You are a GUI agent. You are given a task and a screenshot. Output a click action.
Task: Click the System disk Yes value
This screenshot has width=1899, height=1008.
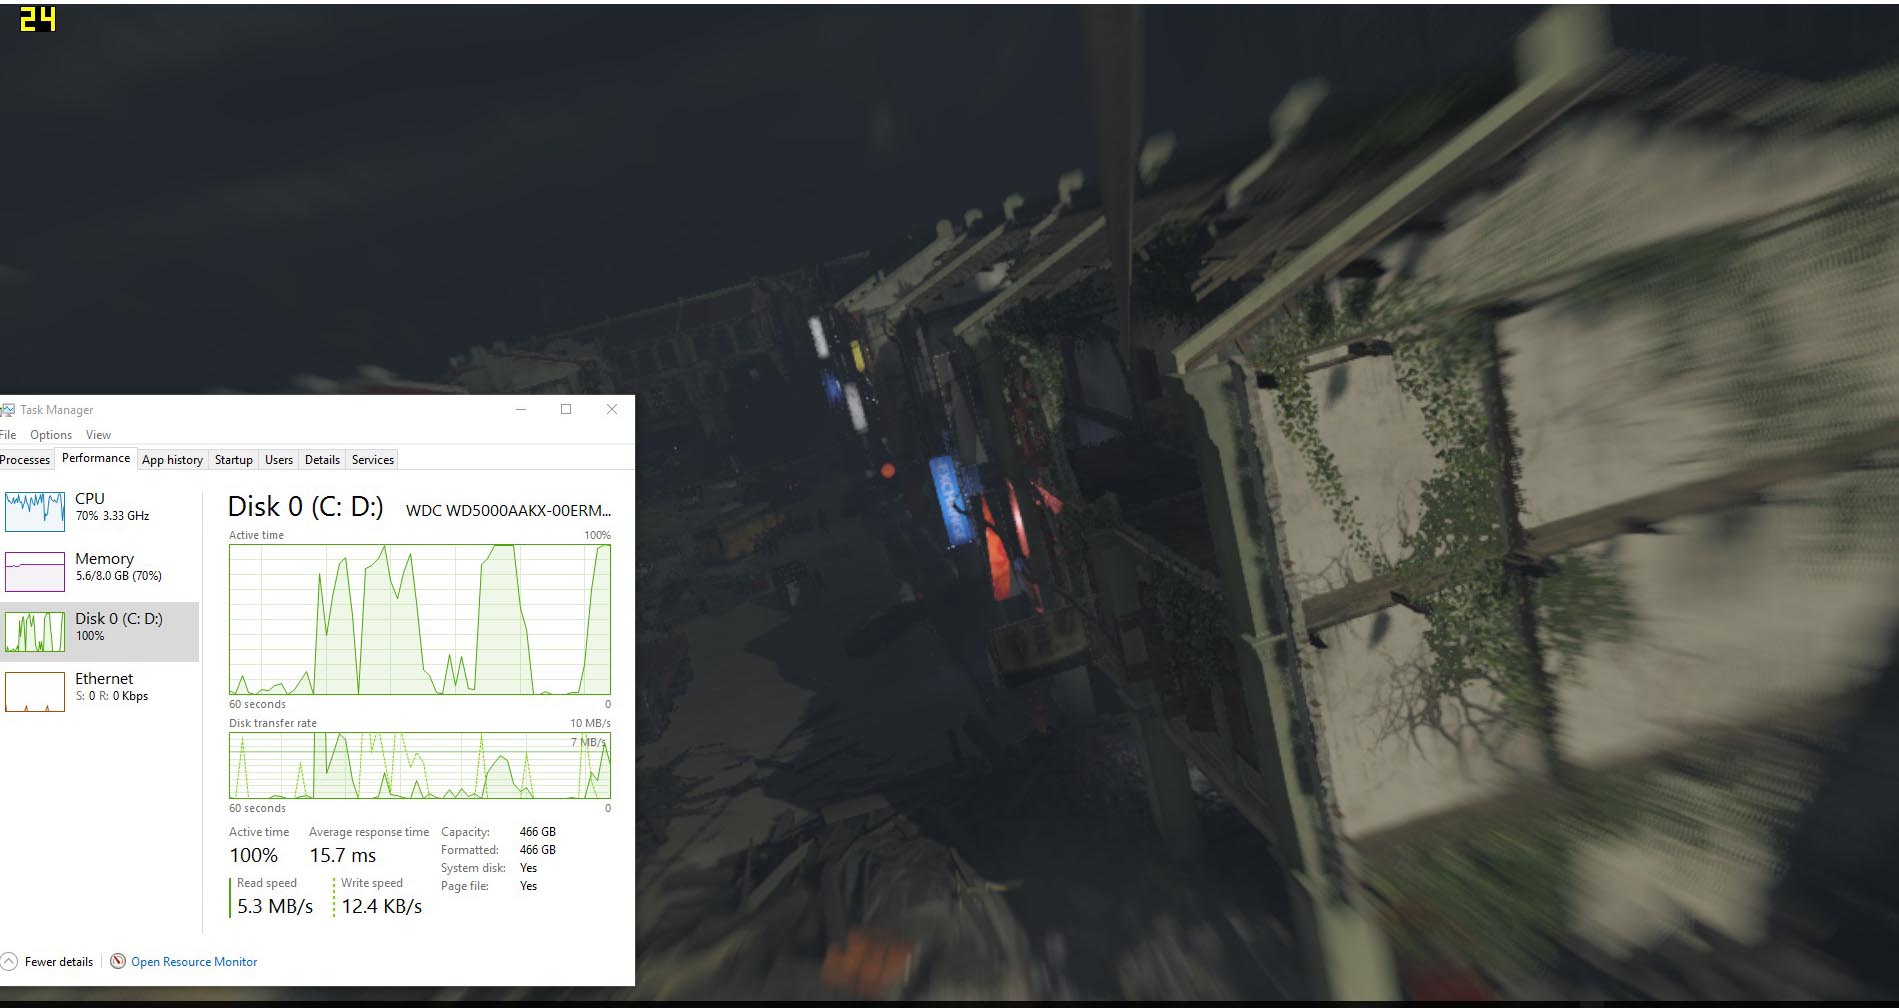pos(529,868)
